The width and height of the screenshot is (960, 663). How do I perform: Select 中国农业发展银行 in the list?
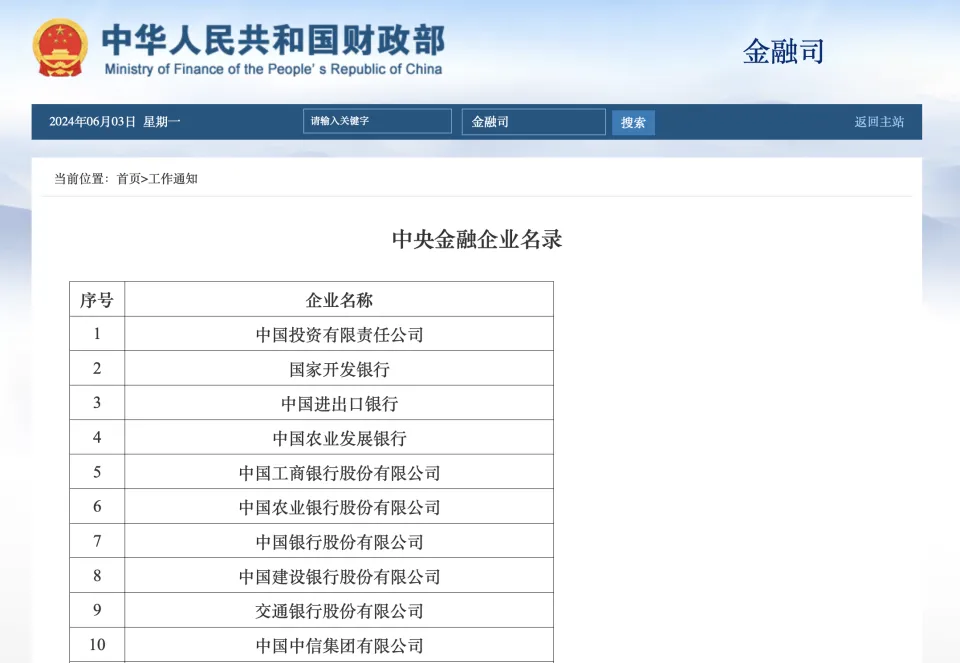(x=339, y=438)
